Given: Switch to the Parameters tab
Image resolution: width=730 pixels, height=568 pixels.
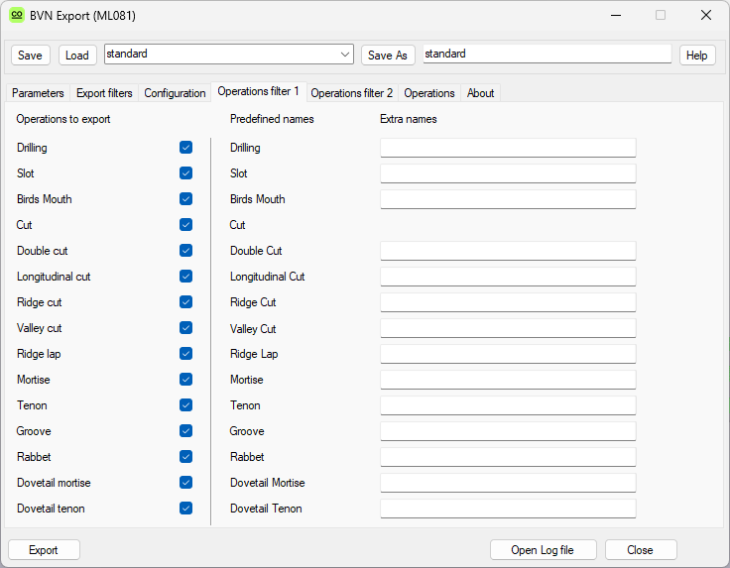Looking at the screenshot, I should 38,93.
